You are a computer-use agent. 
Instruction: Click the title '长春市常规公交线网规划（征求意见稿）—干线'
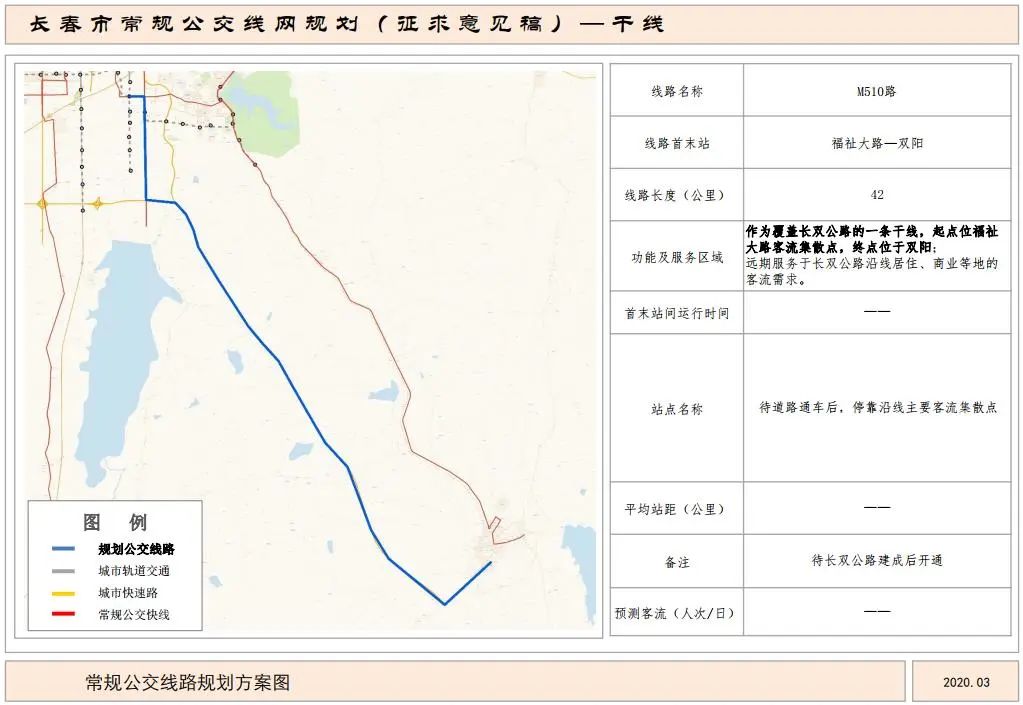346,24
